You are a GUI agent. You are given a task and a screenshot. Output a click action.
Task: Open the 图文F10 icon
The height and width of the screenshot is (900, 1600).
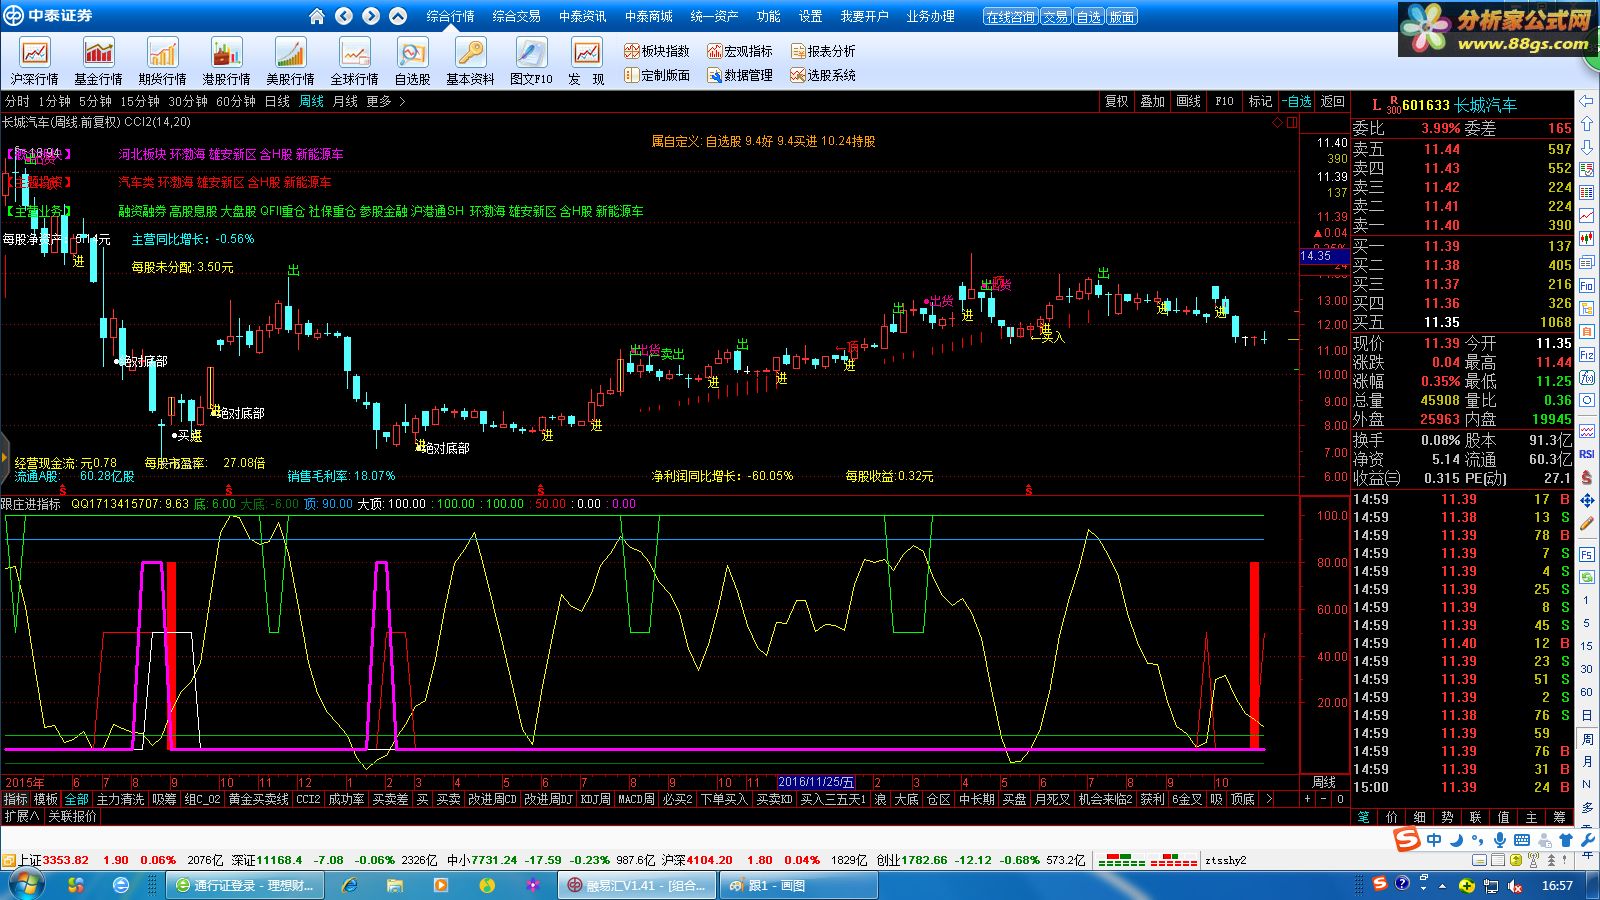point(531,62)
